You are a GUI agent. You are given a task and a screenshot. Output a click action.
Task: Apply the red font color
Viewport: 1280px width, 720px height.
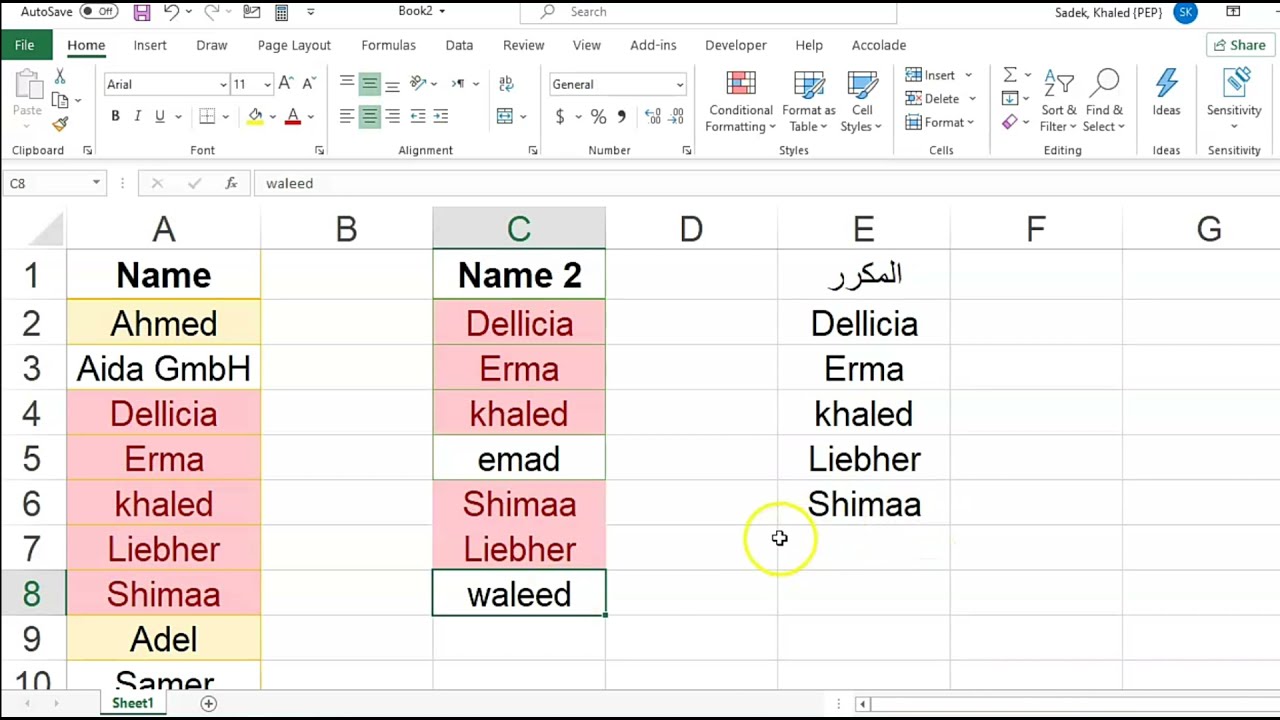293,116
